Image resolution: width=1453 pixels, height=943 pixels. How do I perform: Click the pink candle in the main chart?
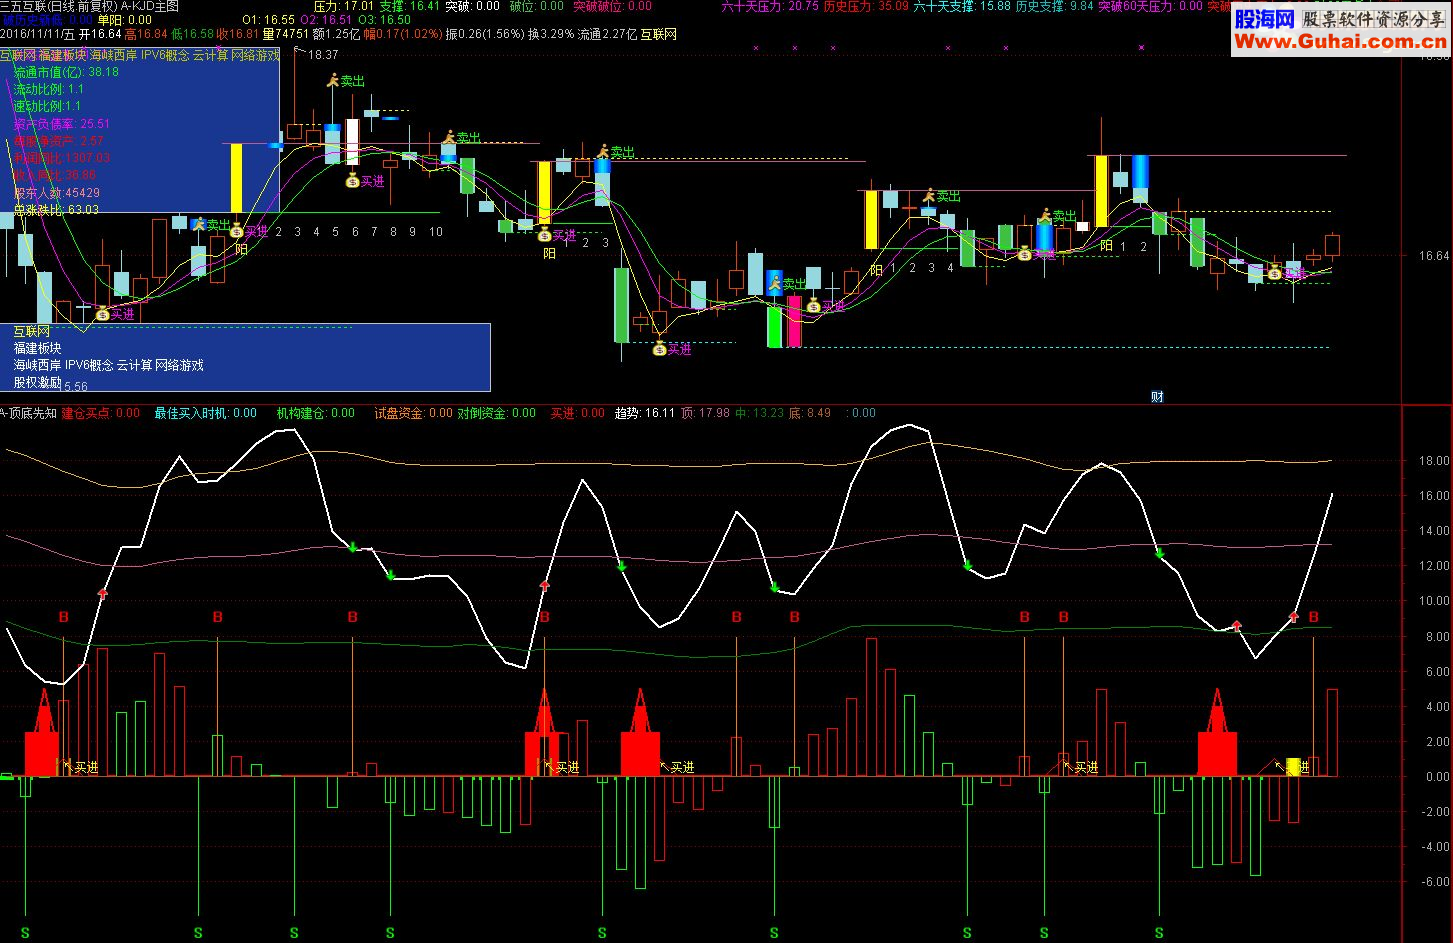(794, 321)
